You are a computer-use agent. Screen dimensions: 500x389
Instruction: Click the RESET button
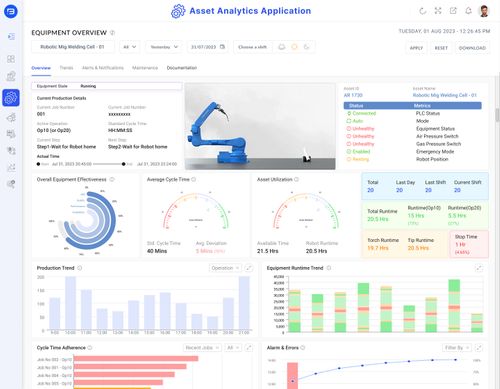tap(441, 48)
